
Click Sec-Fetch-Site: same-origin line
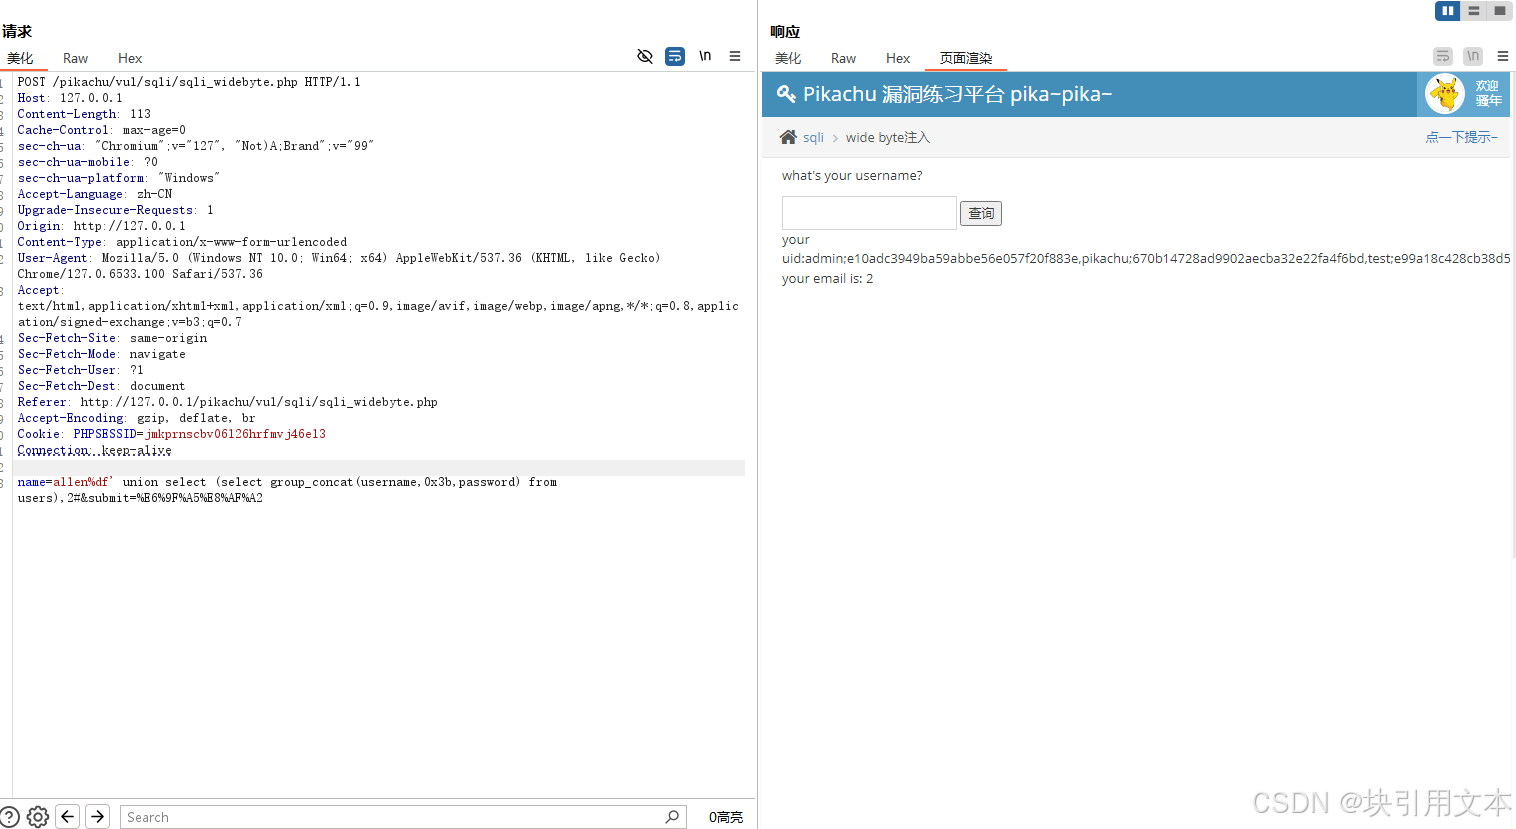click(x=112, y=338)
